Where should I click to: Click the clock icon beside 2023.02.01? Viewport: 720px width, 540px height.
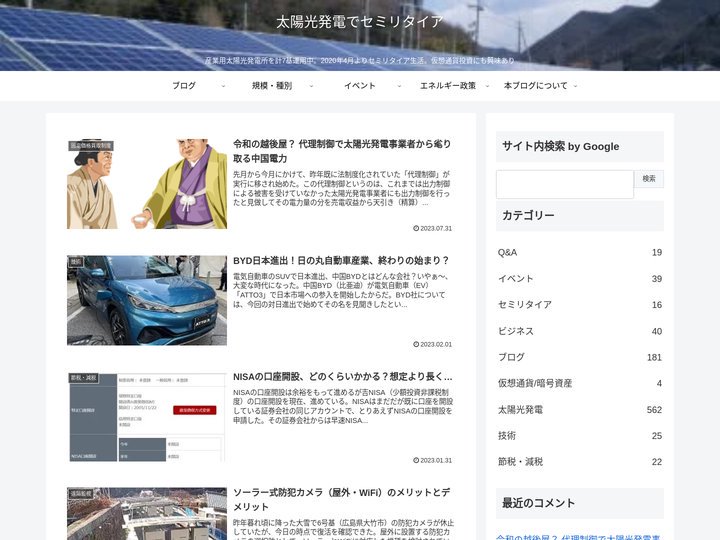pos(416,344)
